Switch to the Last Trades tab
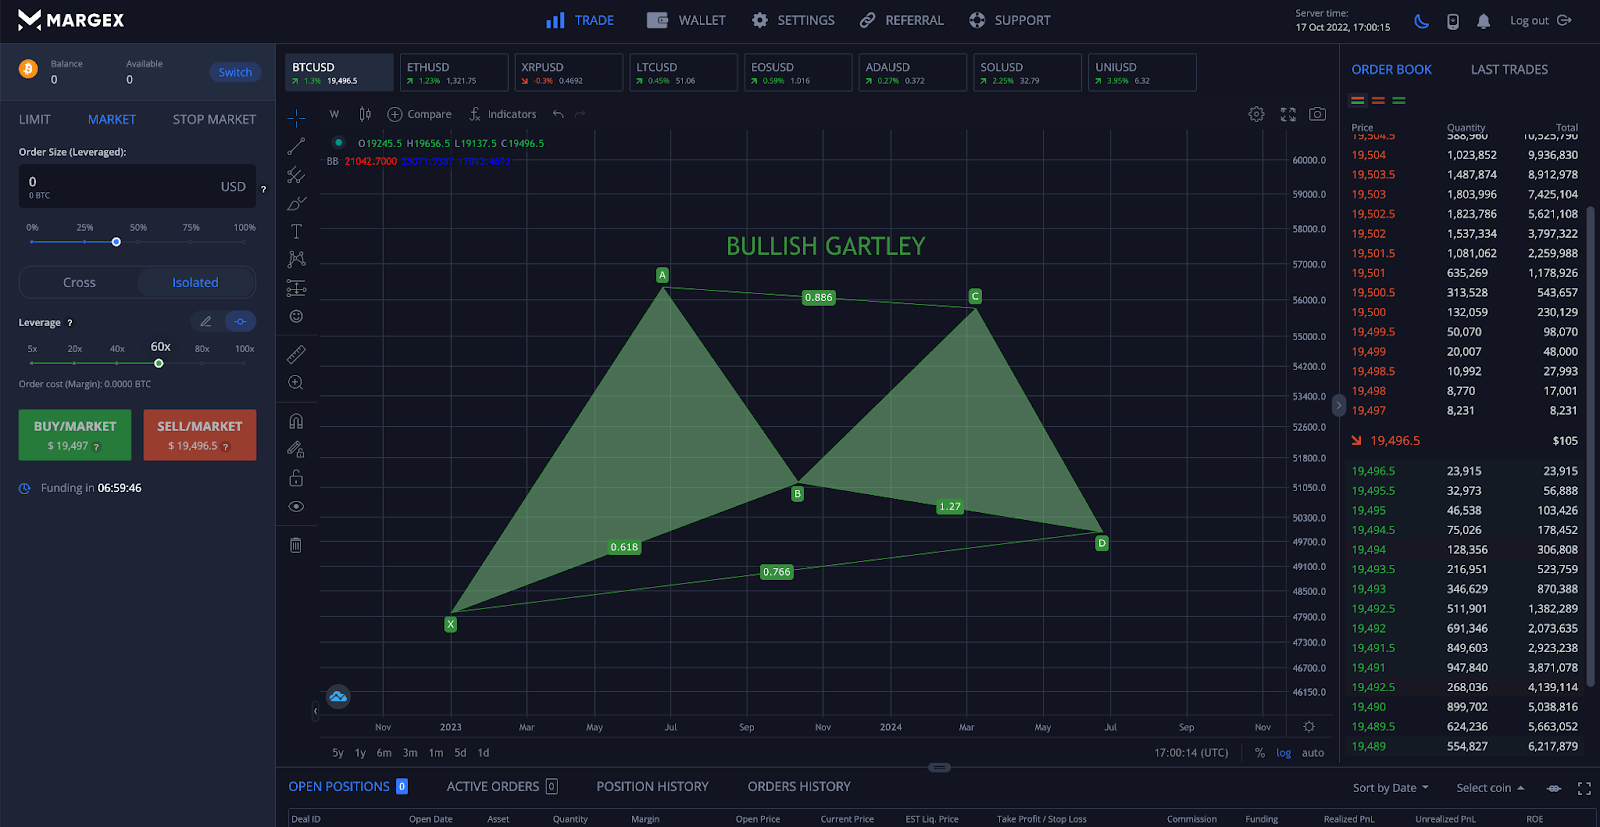This screenshot has height=827, width=1600. pos(1509,70)
